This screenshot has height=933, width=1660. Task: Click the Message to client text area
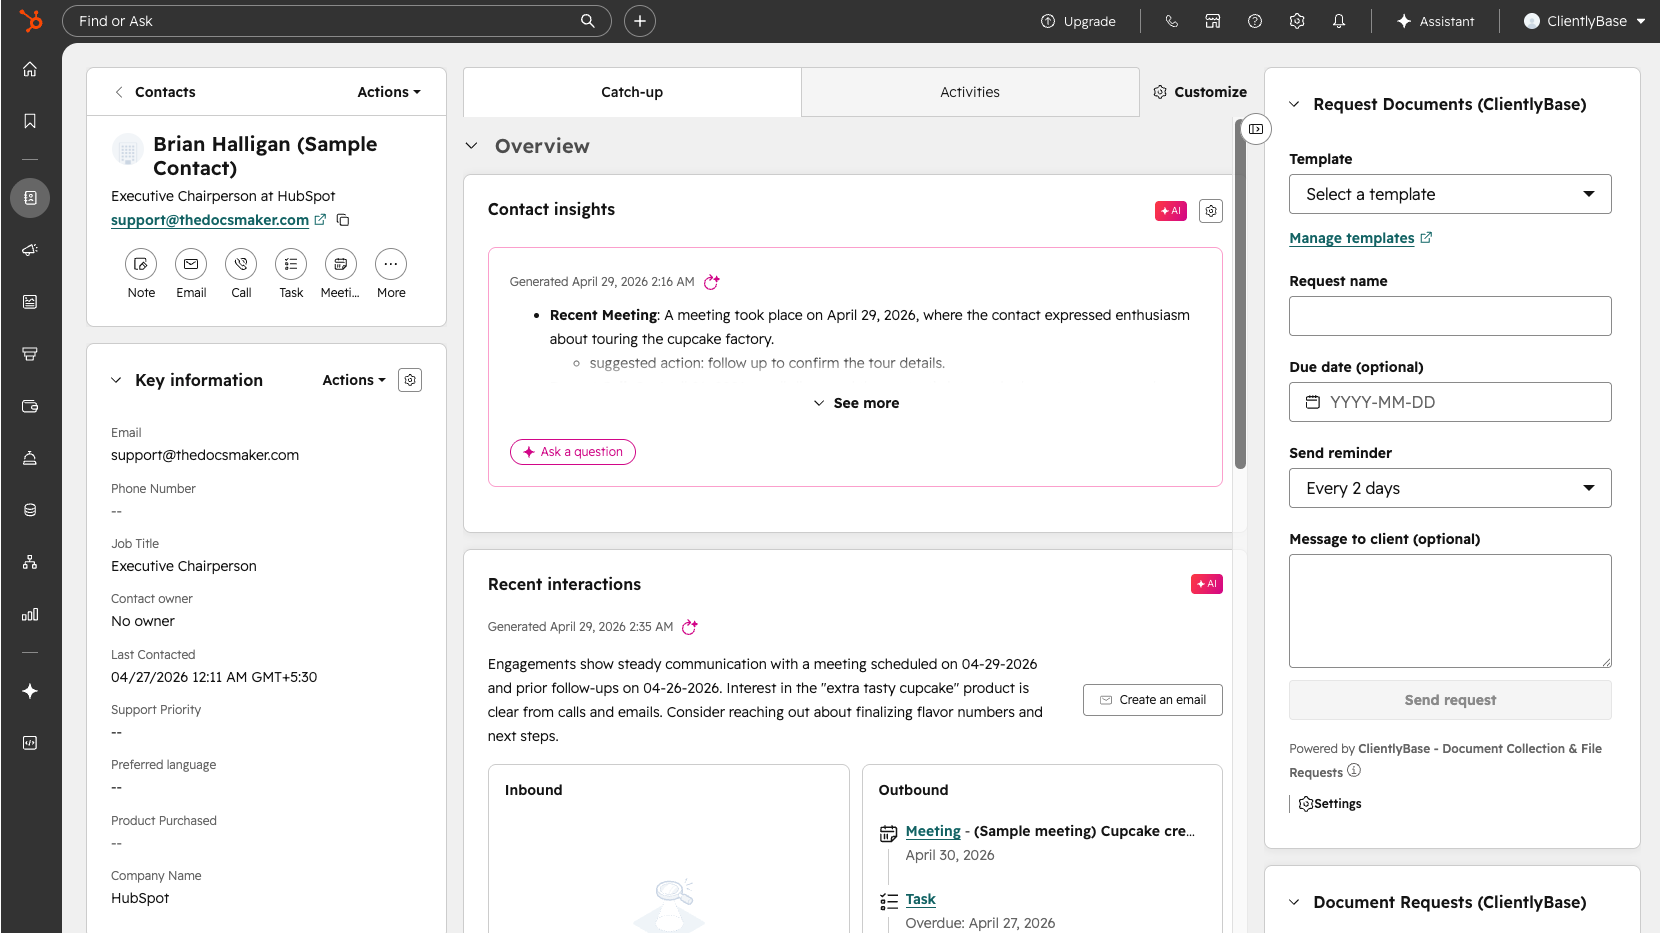coord(1450,611)
